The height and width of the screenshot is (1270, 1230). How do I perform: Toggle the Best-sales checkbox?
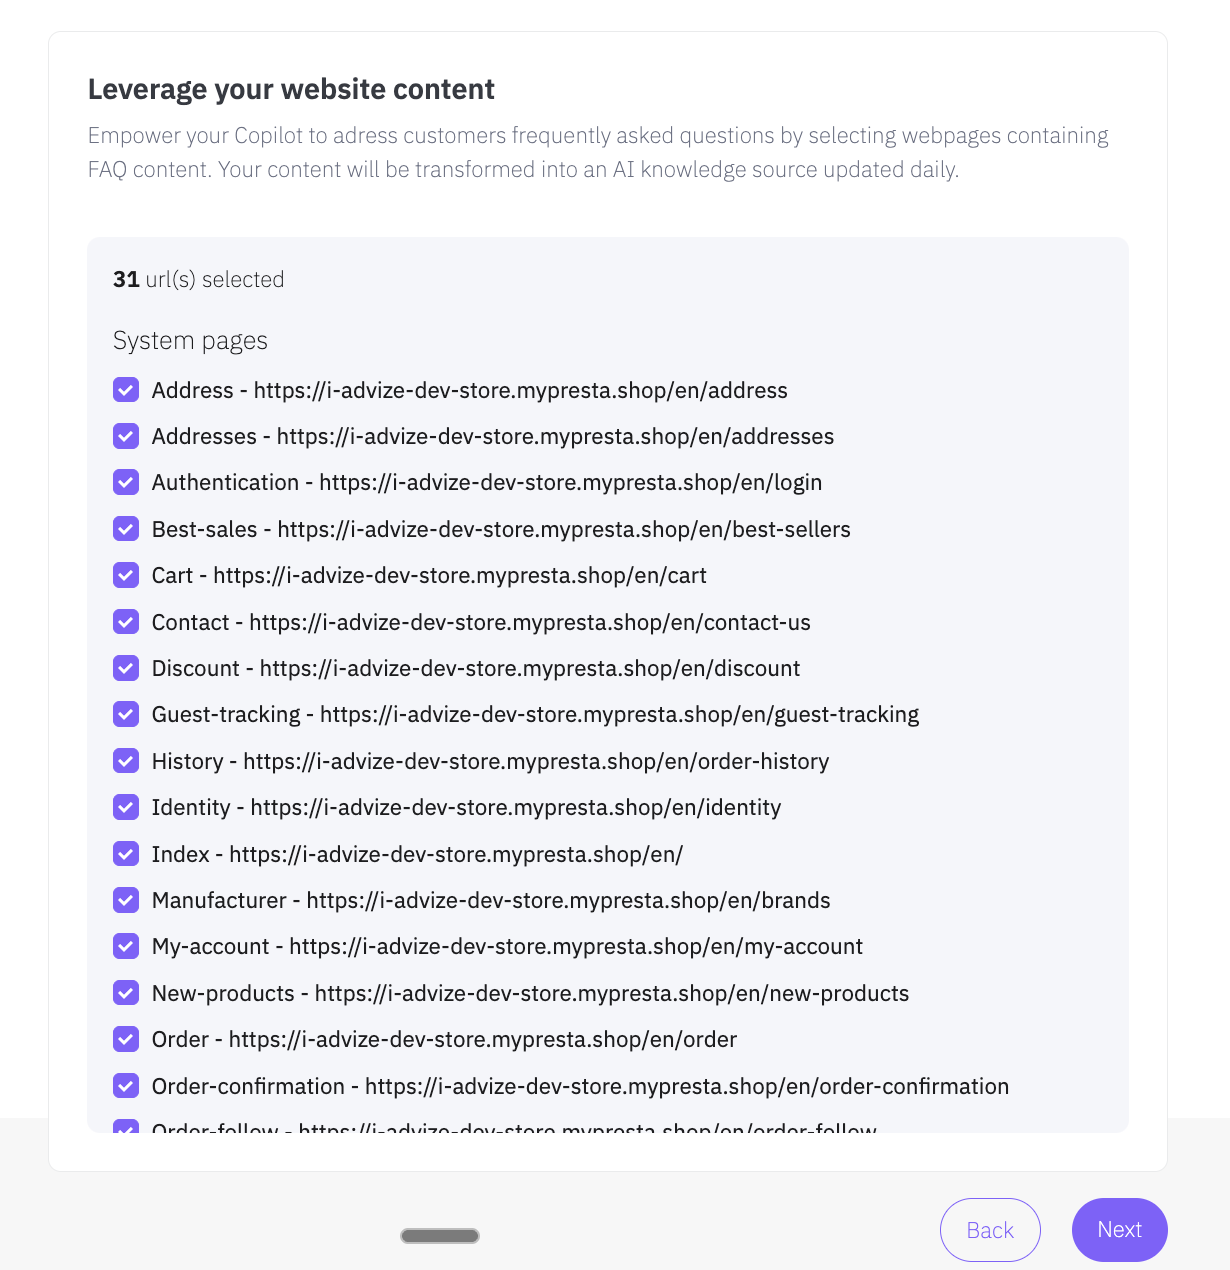pyautogui.click(x=126, y=529)
